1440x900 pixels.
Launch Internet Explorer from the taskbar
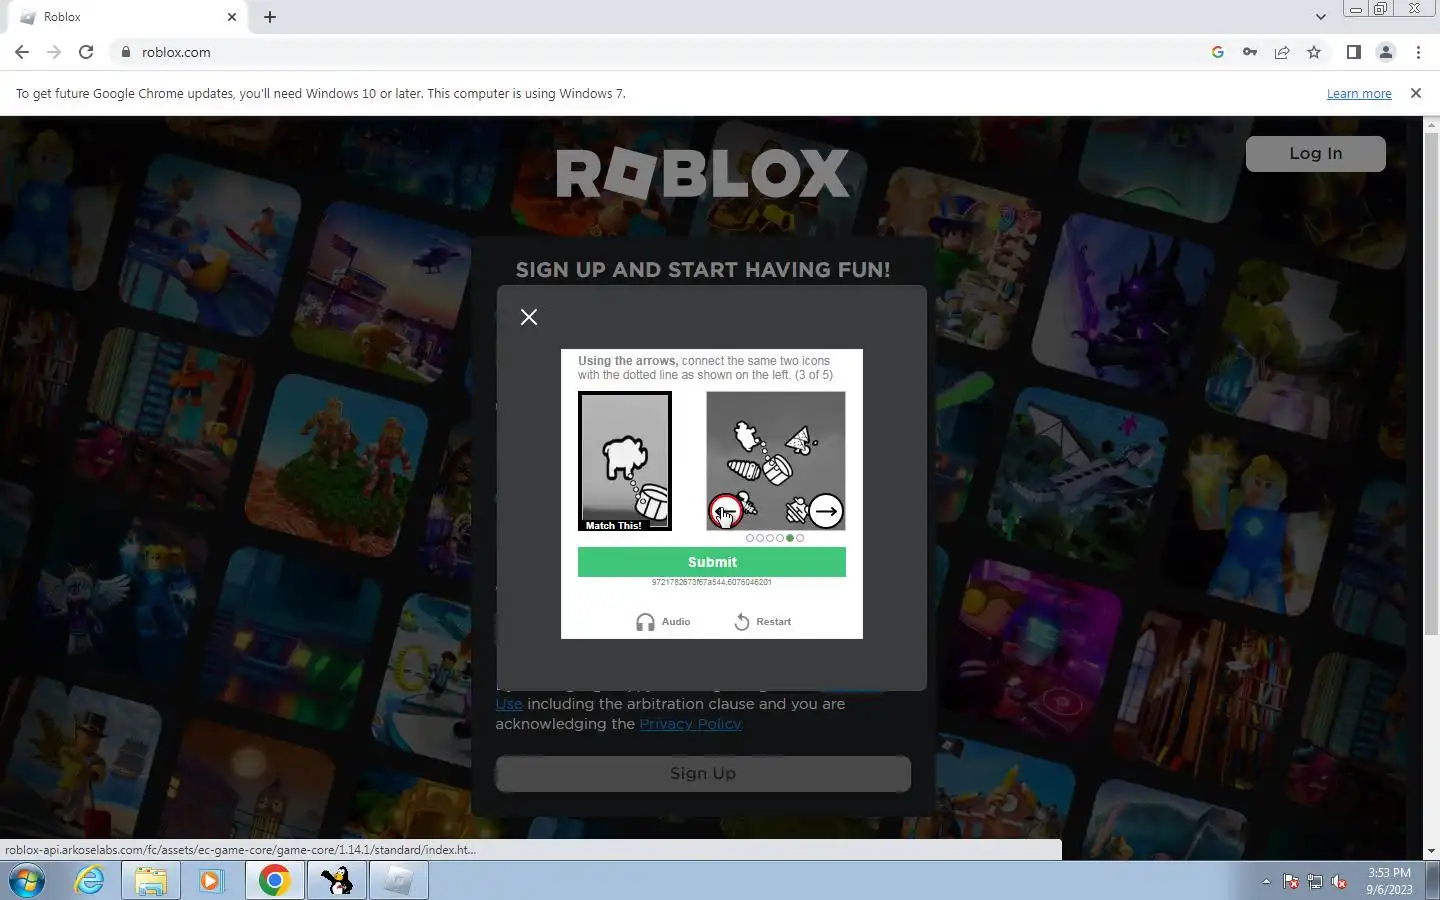click(90, 881)
